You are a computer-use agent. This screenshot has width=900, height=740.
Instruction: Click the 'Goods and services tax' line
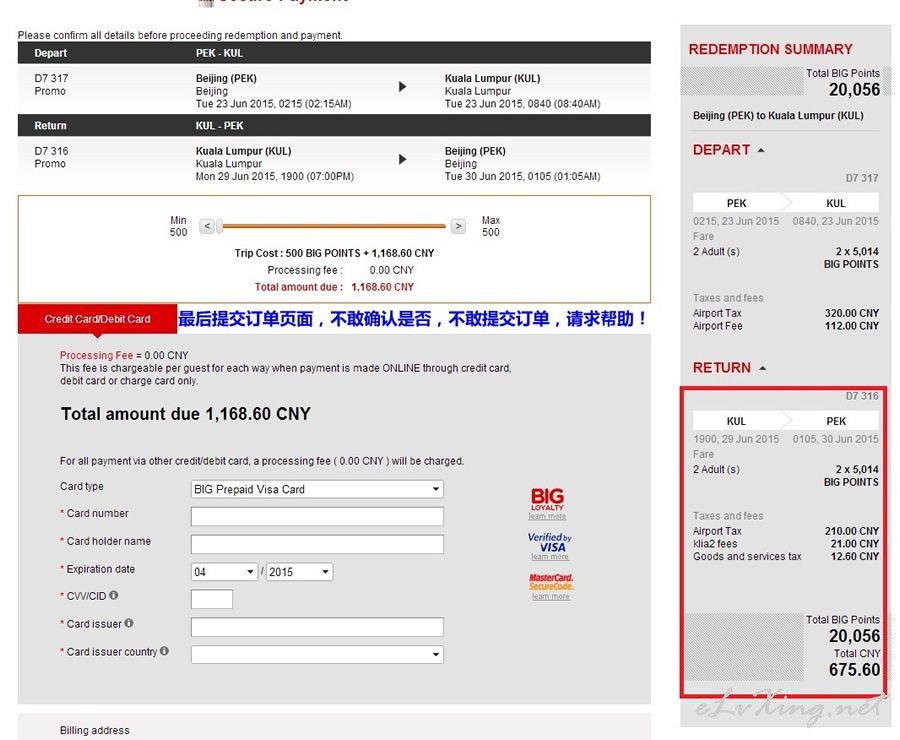click(786, 556)
